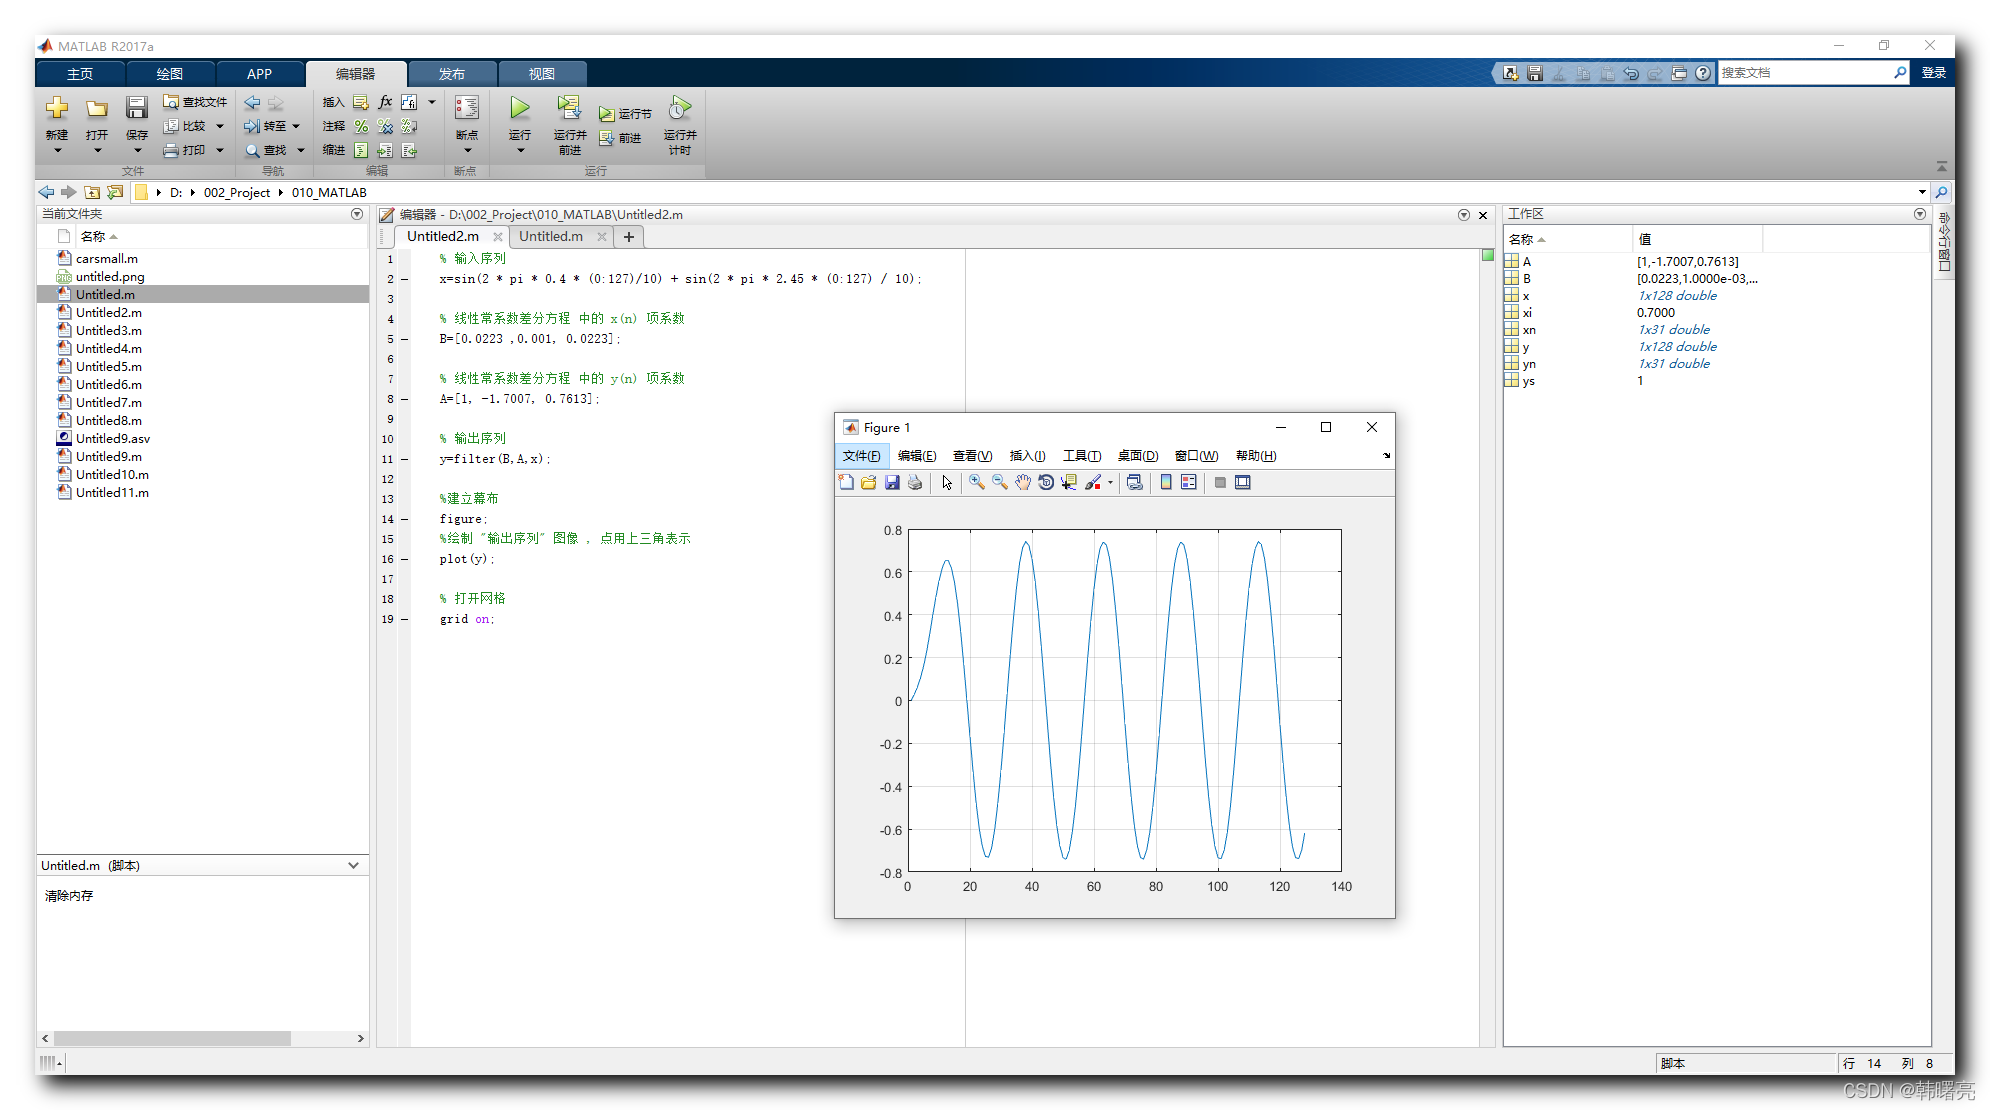This screenshot has height=1110, width=1990.
Task: Click the Find Files (查找文件) icon
Action: pyautogui.click(x=171, y=102)
